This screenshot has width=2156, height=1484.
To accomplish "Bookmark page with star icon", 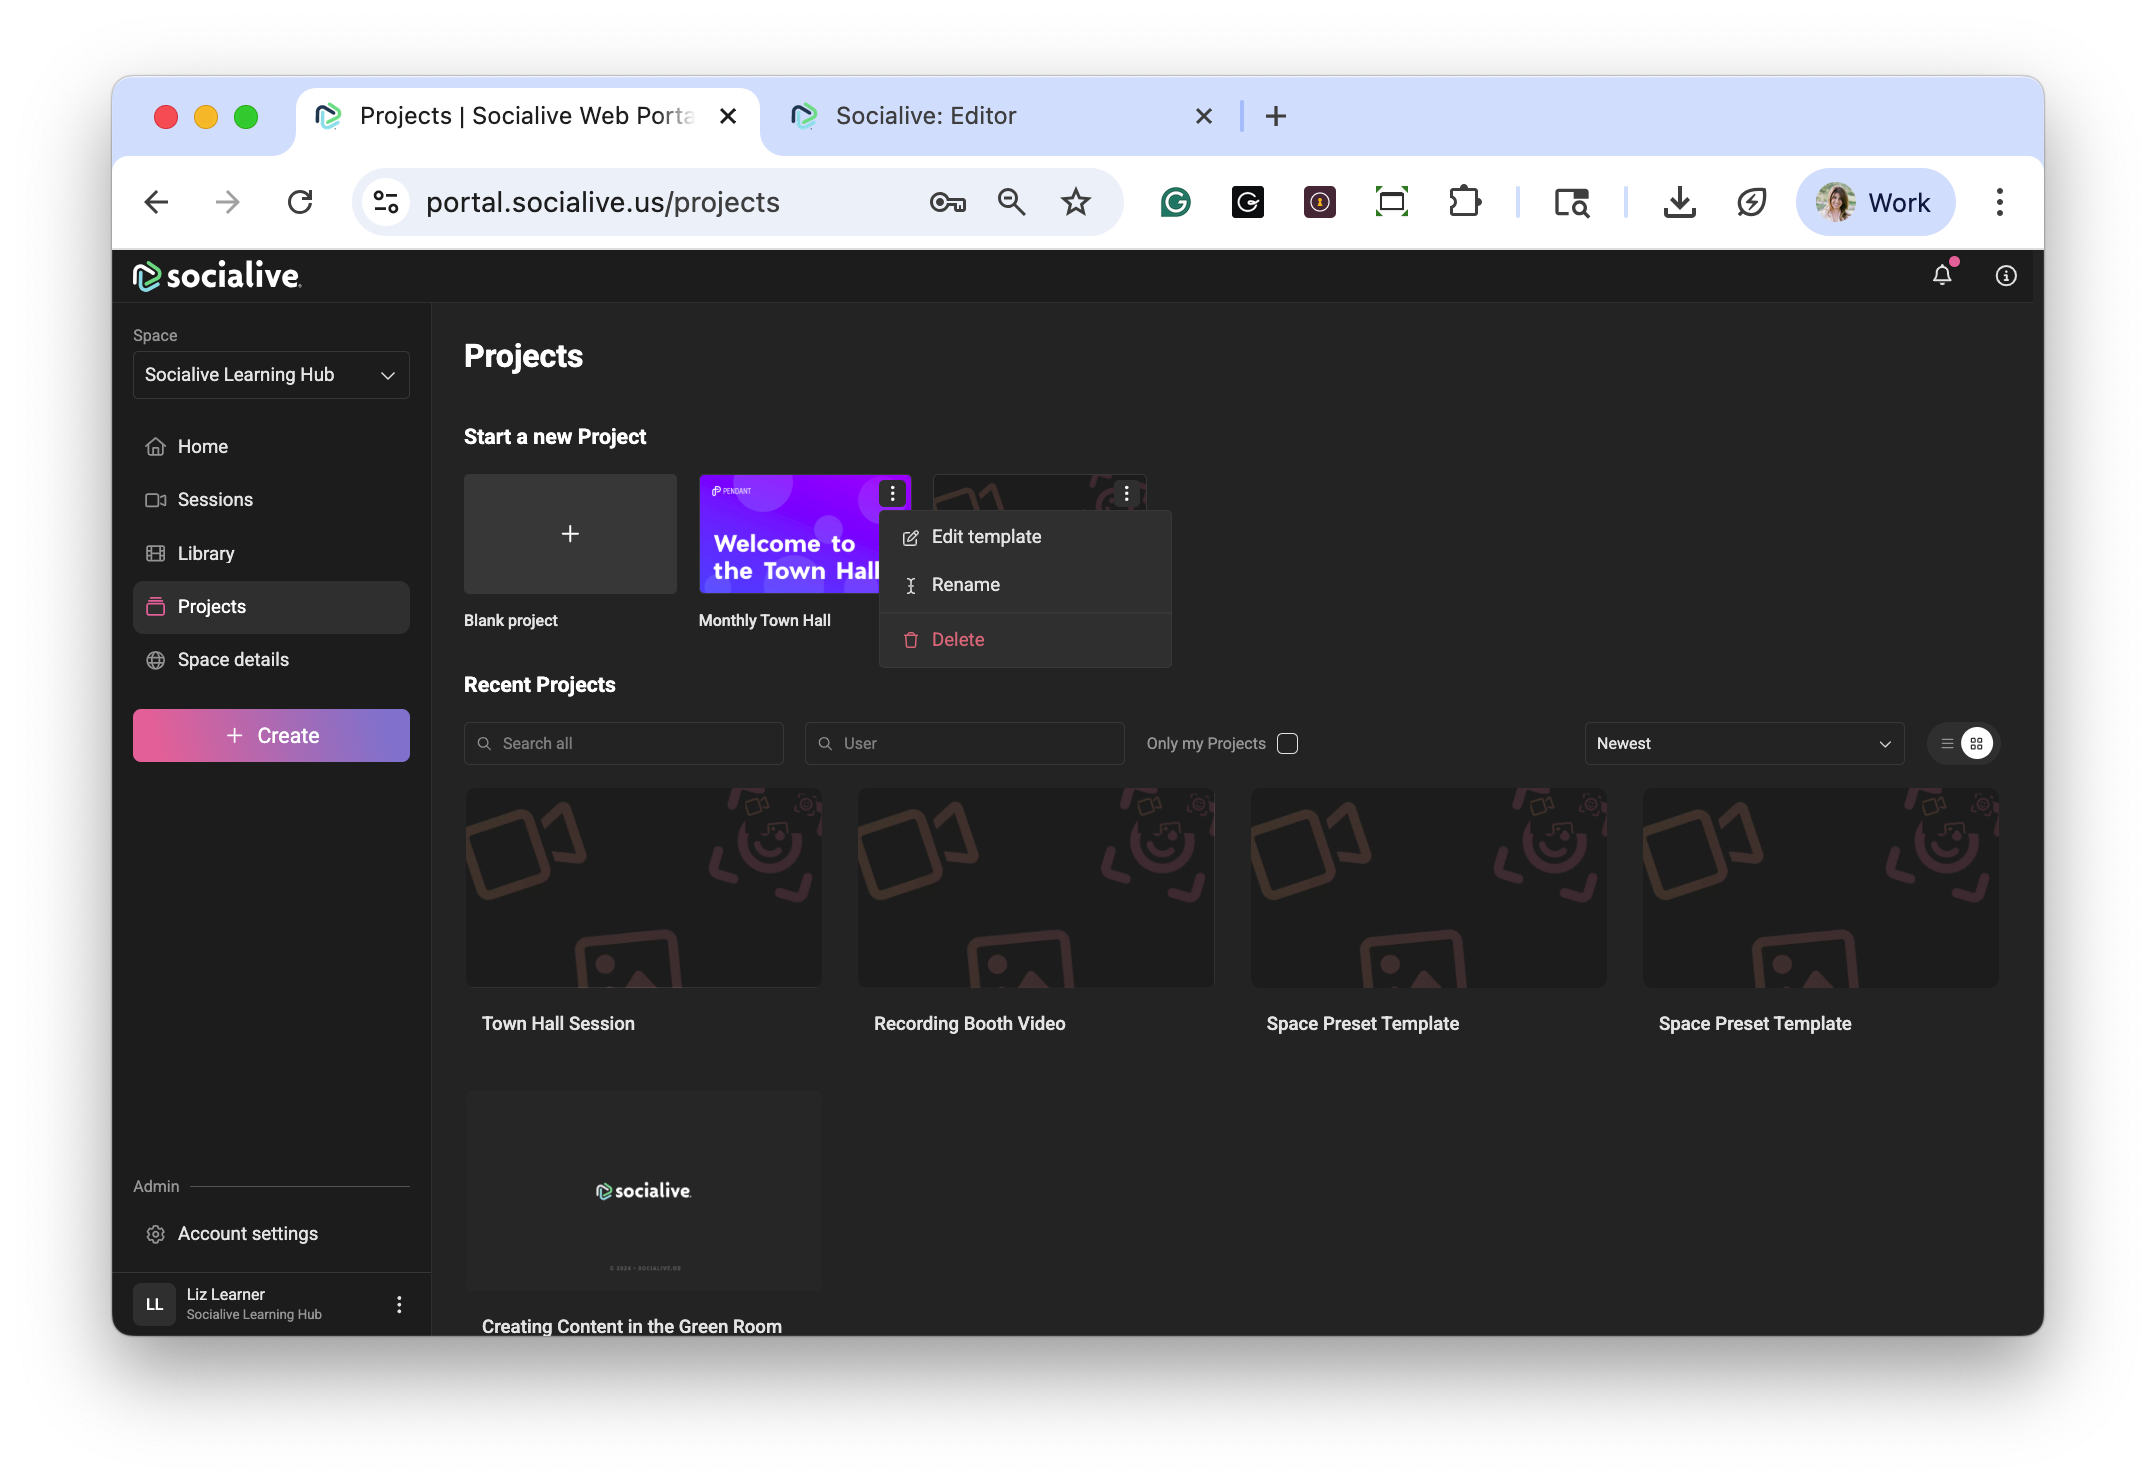I will [x=1075, y=202].
